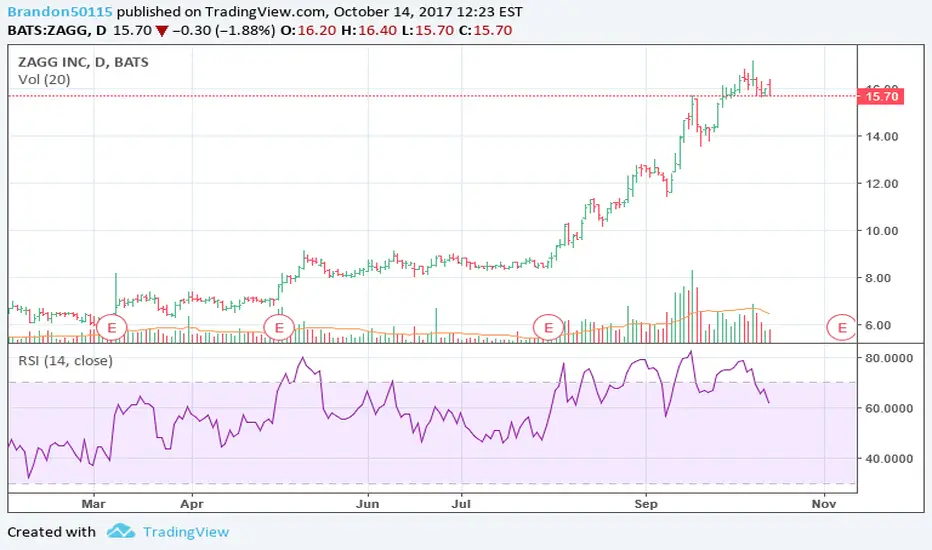
Task: Click the Vol (20) indicator label
Action: [x=44, y=80]
